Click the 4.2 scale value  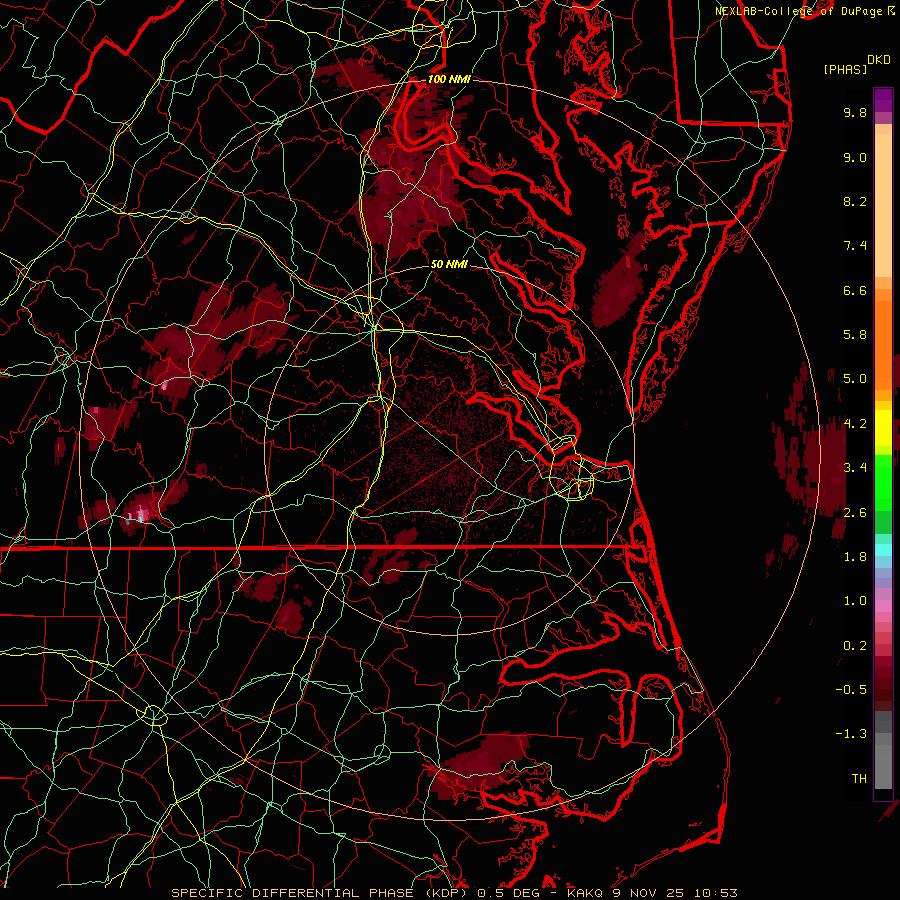[x=855, y=424]
